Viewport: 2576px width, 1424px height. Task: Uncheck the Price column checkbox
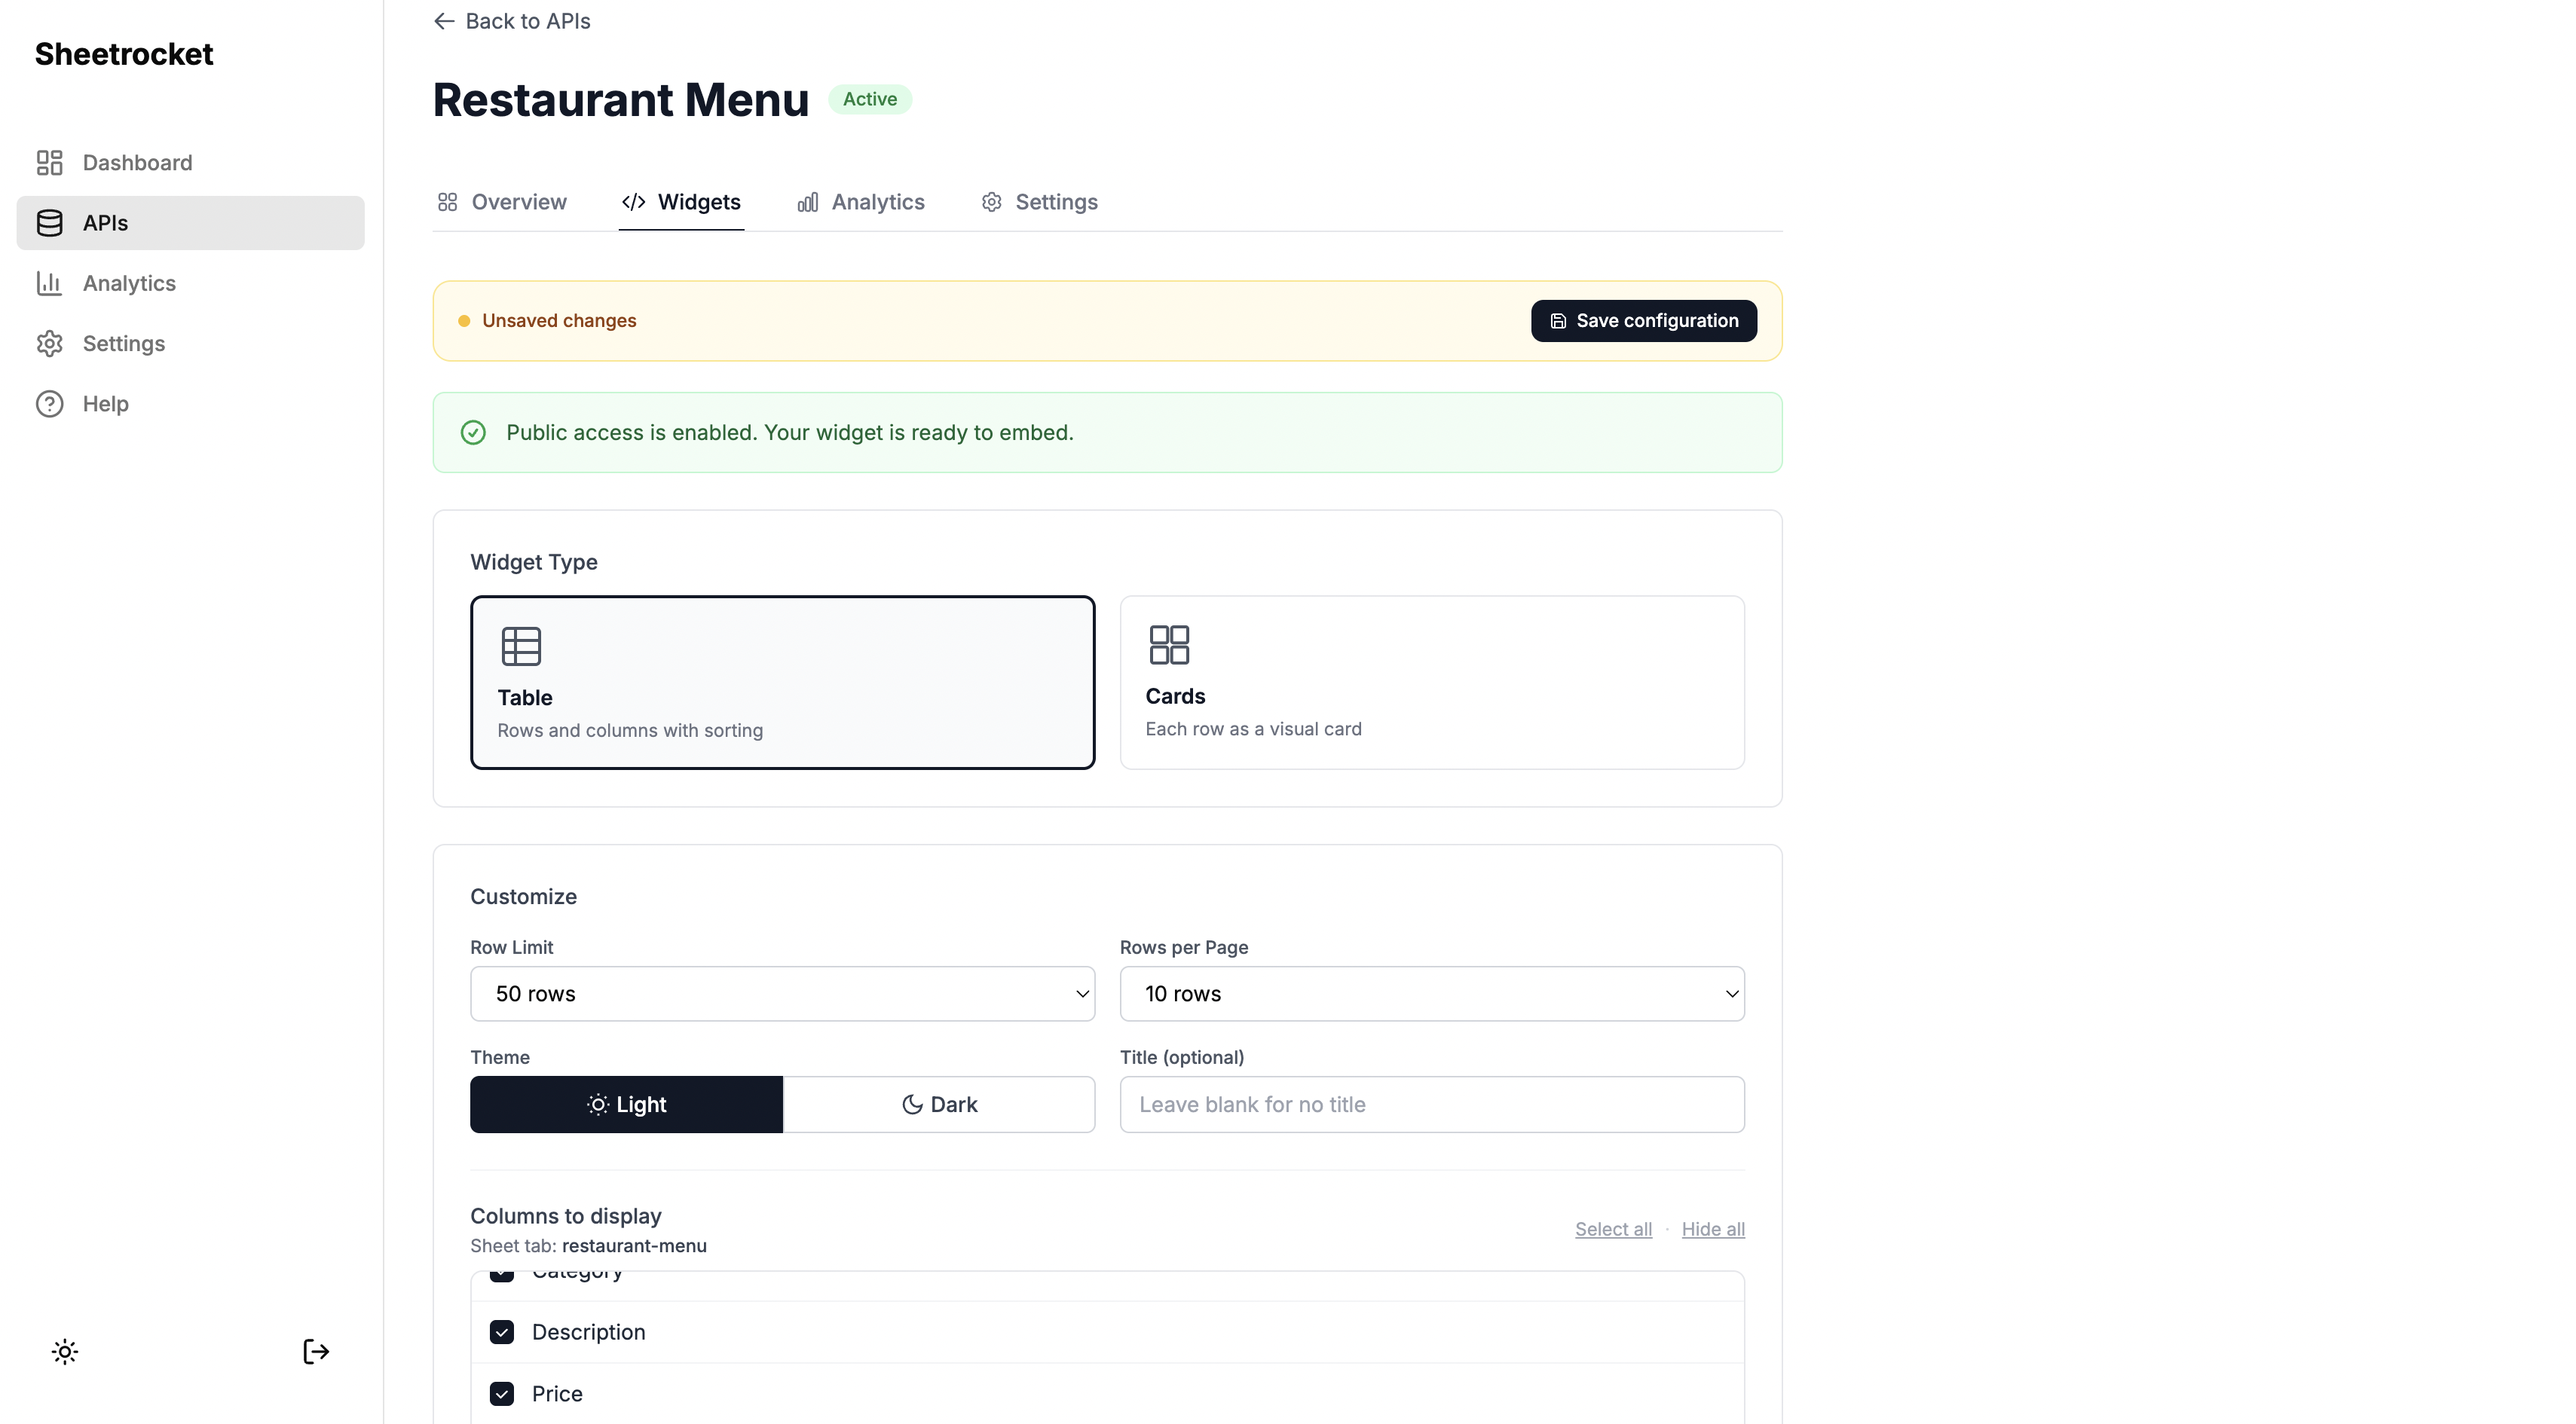[502, 1394]
